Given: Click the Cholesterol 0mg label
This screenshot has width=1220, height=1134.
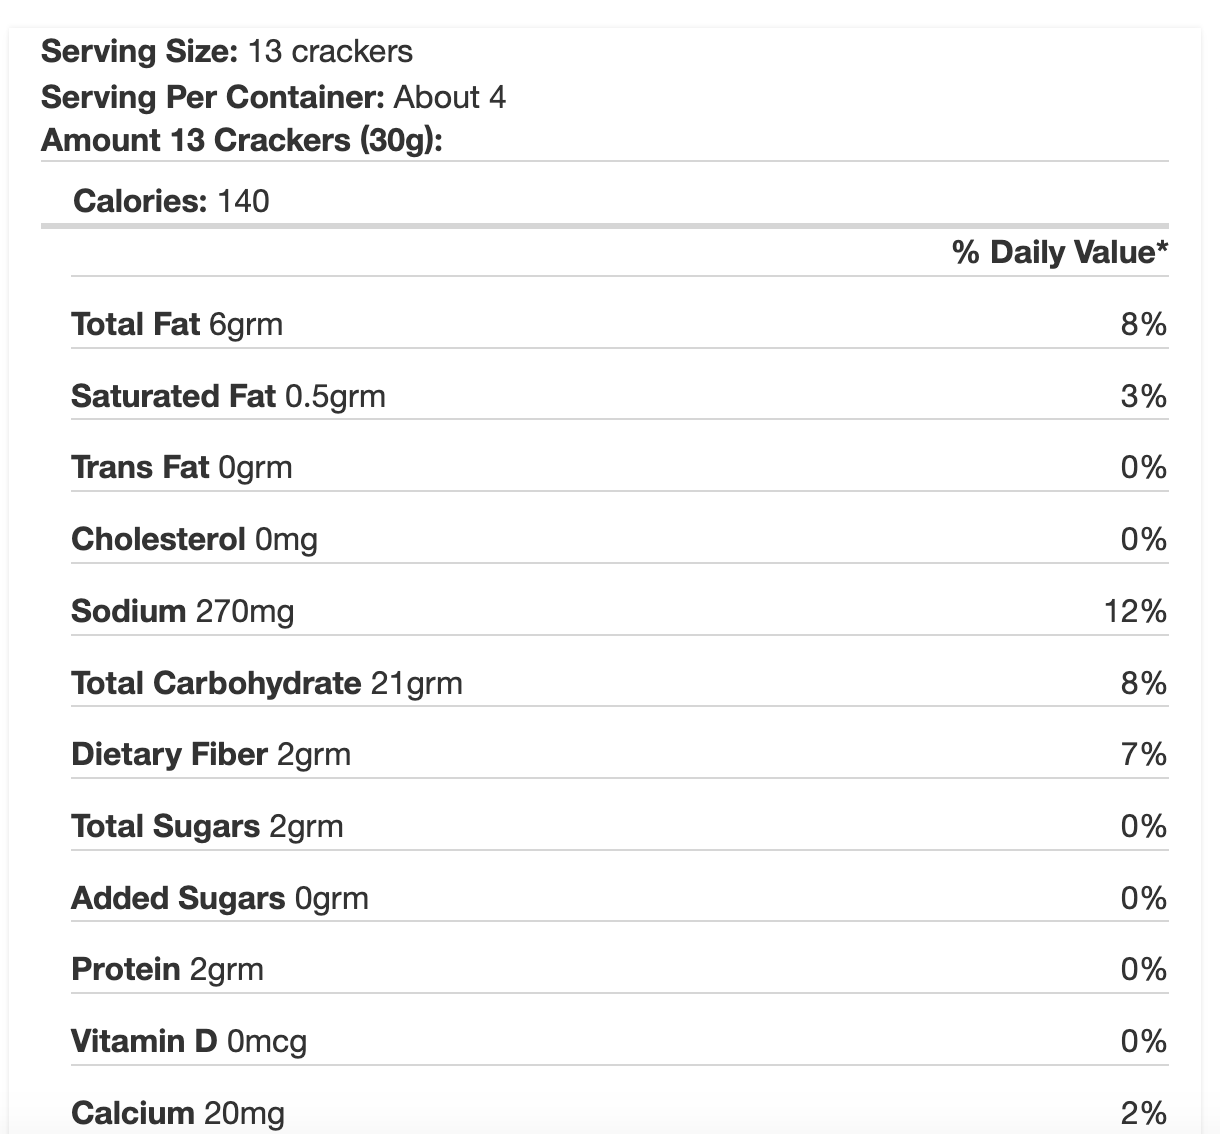Looking at the screenshot, I should tap(194, 539).
